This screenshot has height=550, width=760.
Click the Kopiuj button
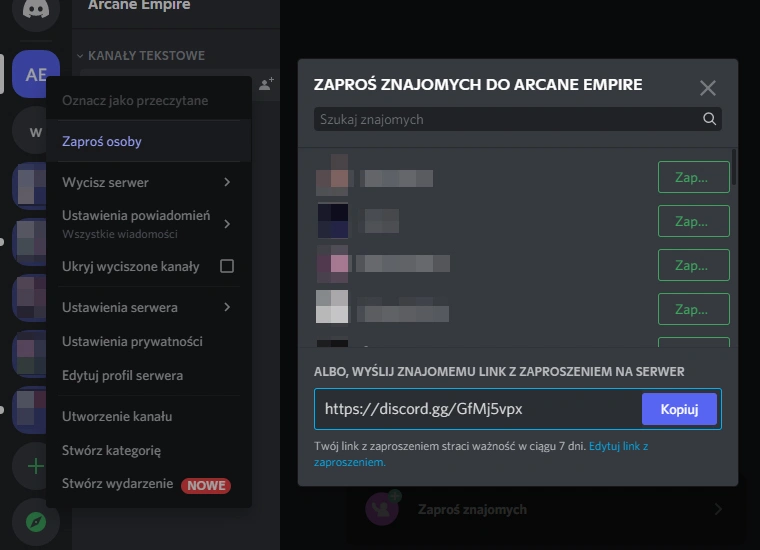pyautogui.click(x=679, y=409)
